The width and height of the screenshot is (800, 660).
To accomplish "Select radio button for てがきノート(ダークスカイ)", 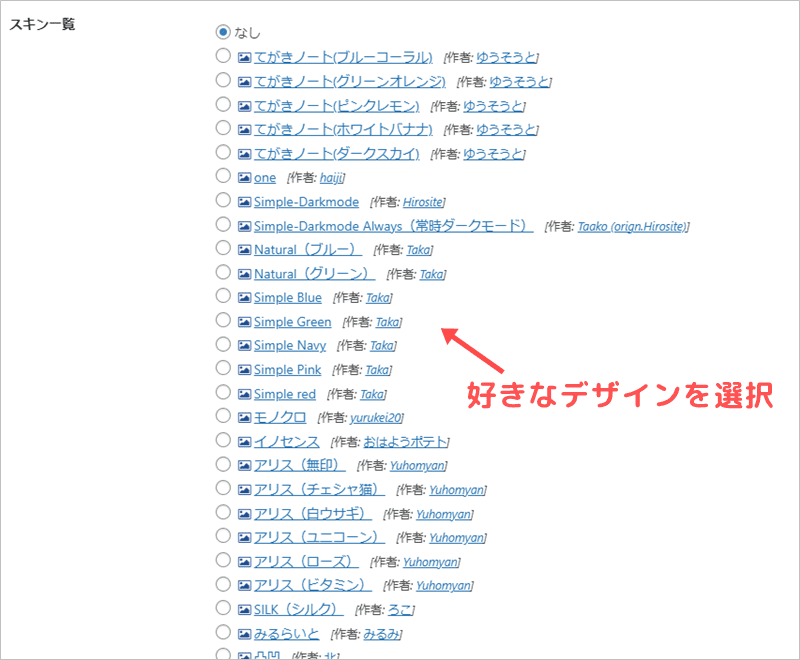I will point(223,153).
